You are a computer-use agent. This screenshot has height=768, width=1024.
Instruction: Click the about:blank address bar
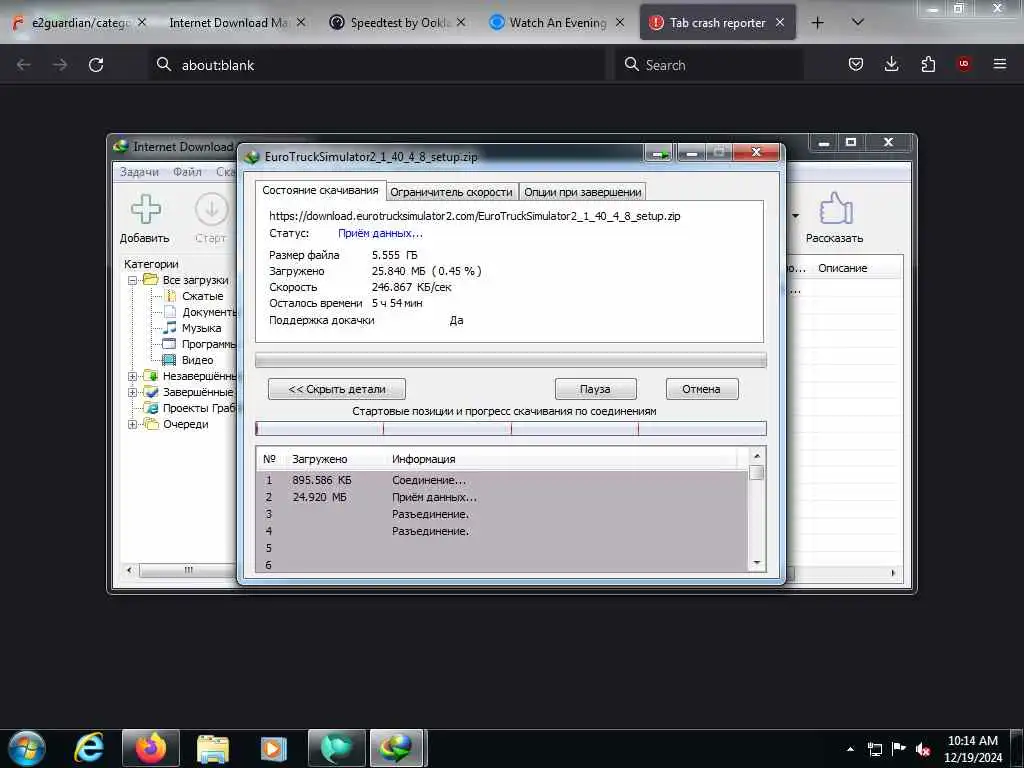click(377, 65)
